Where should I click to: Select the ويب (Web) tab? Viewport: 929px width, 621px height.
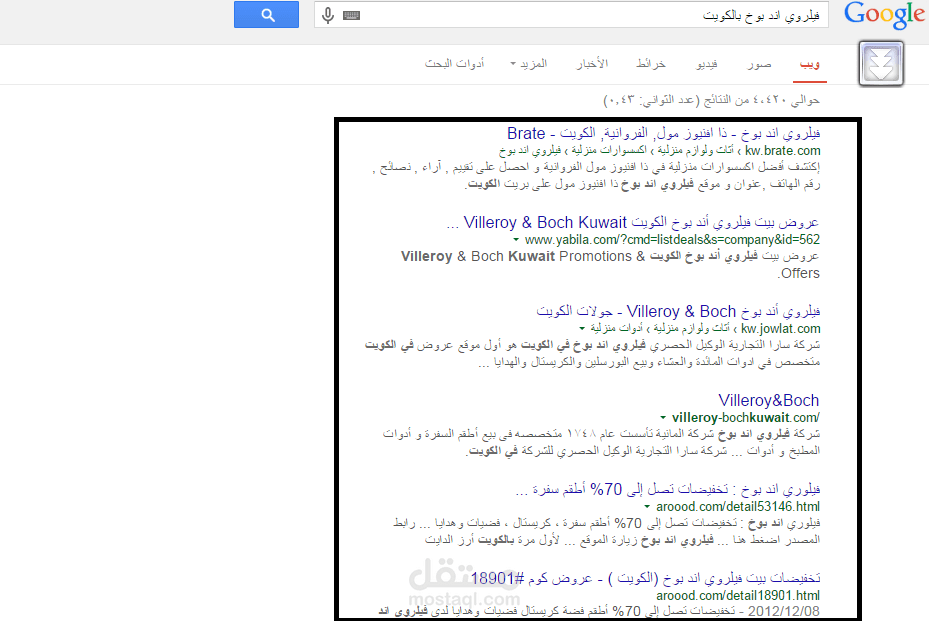[x=809, y=63]
